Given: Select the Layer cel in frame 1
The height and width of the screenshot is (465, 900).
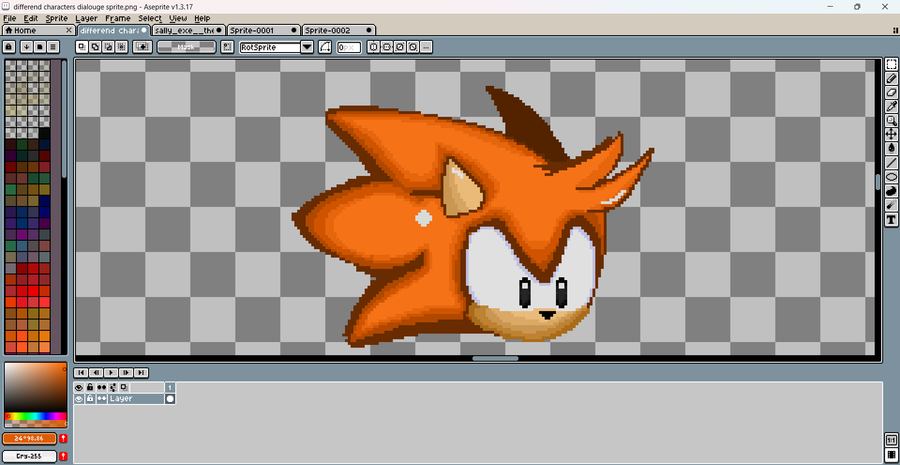Looking at the screenshot, I should 170,398.
